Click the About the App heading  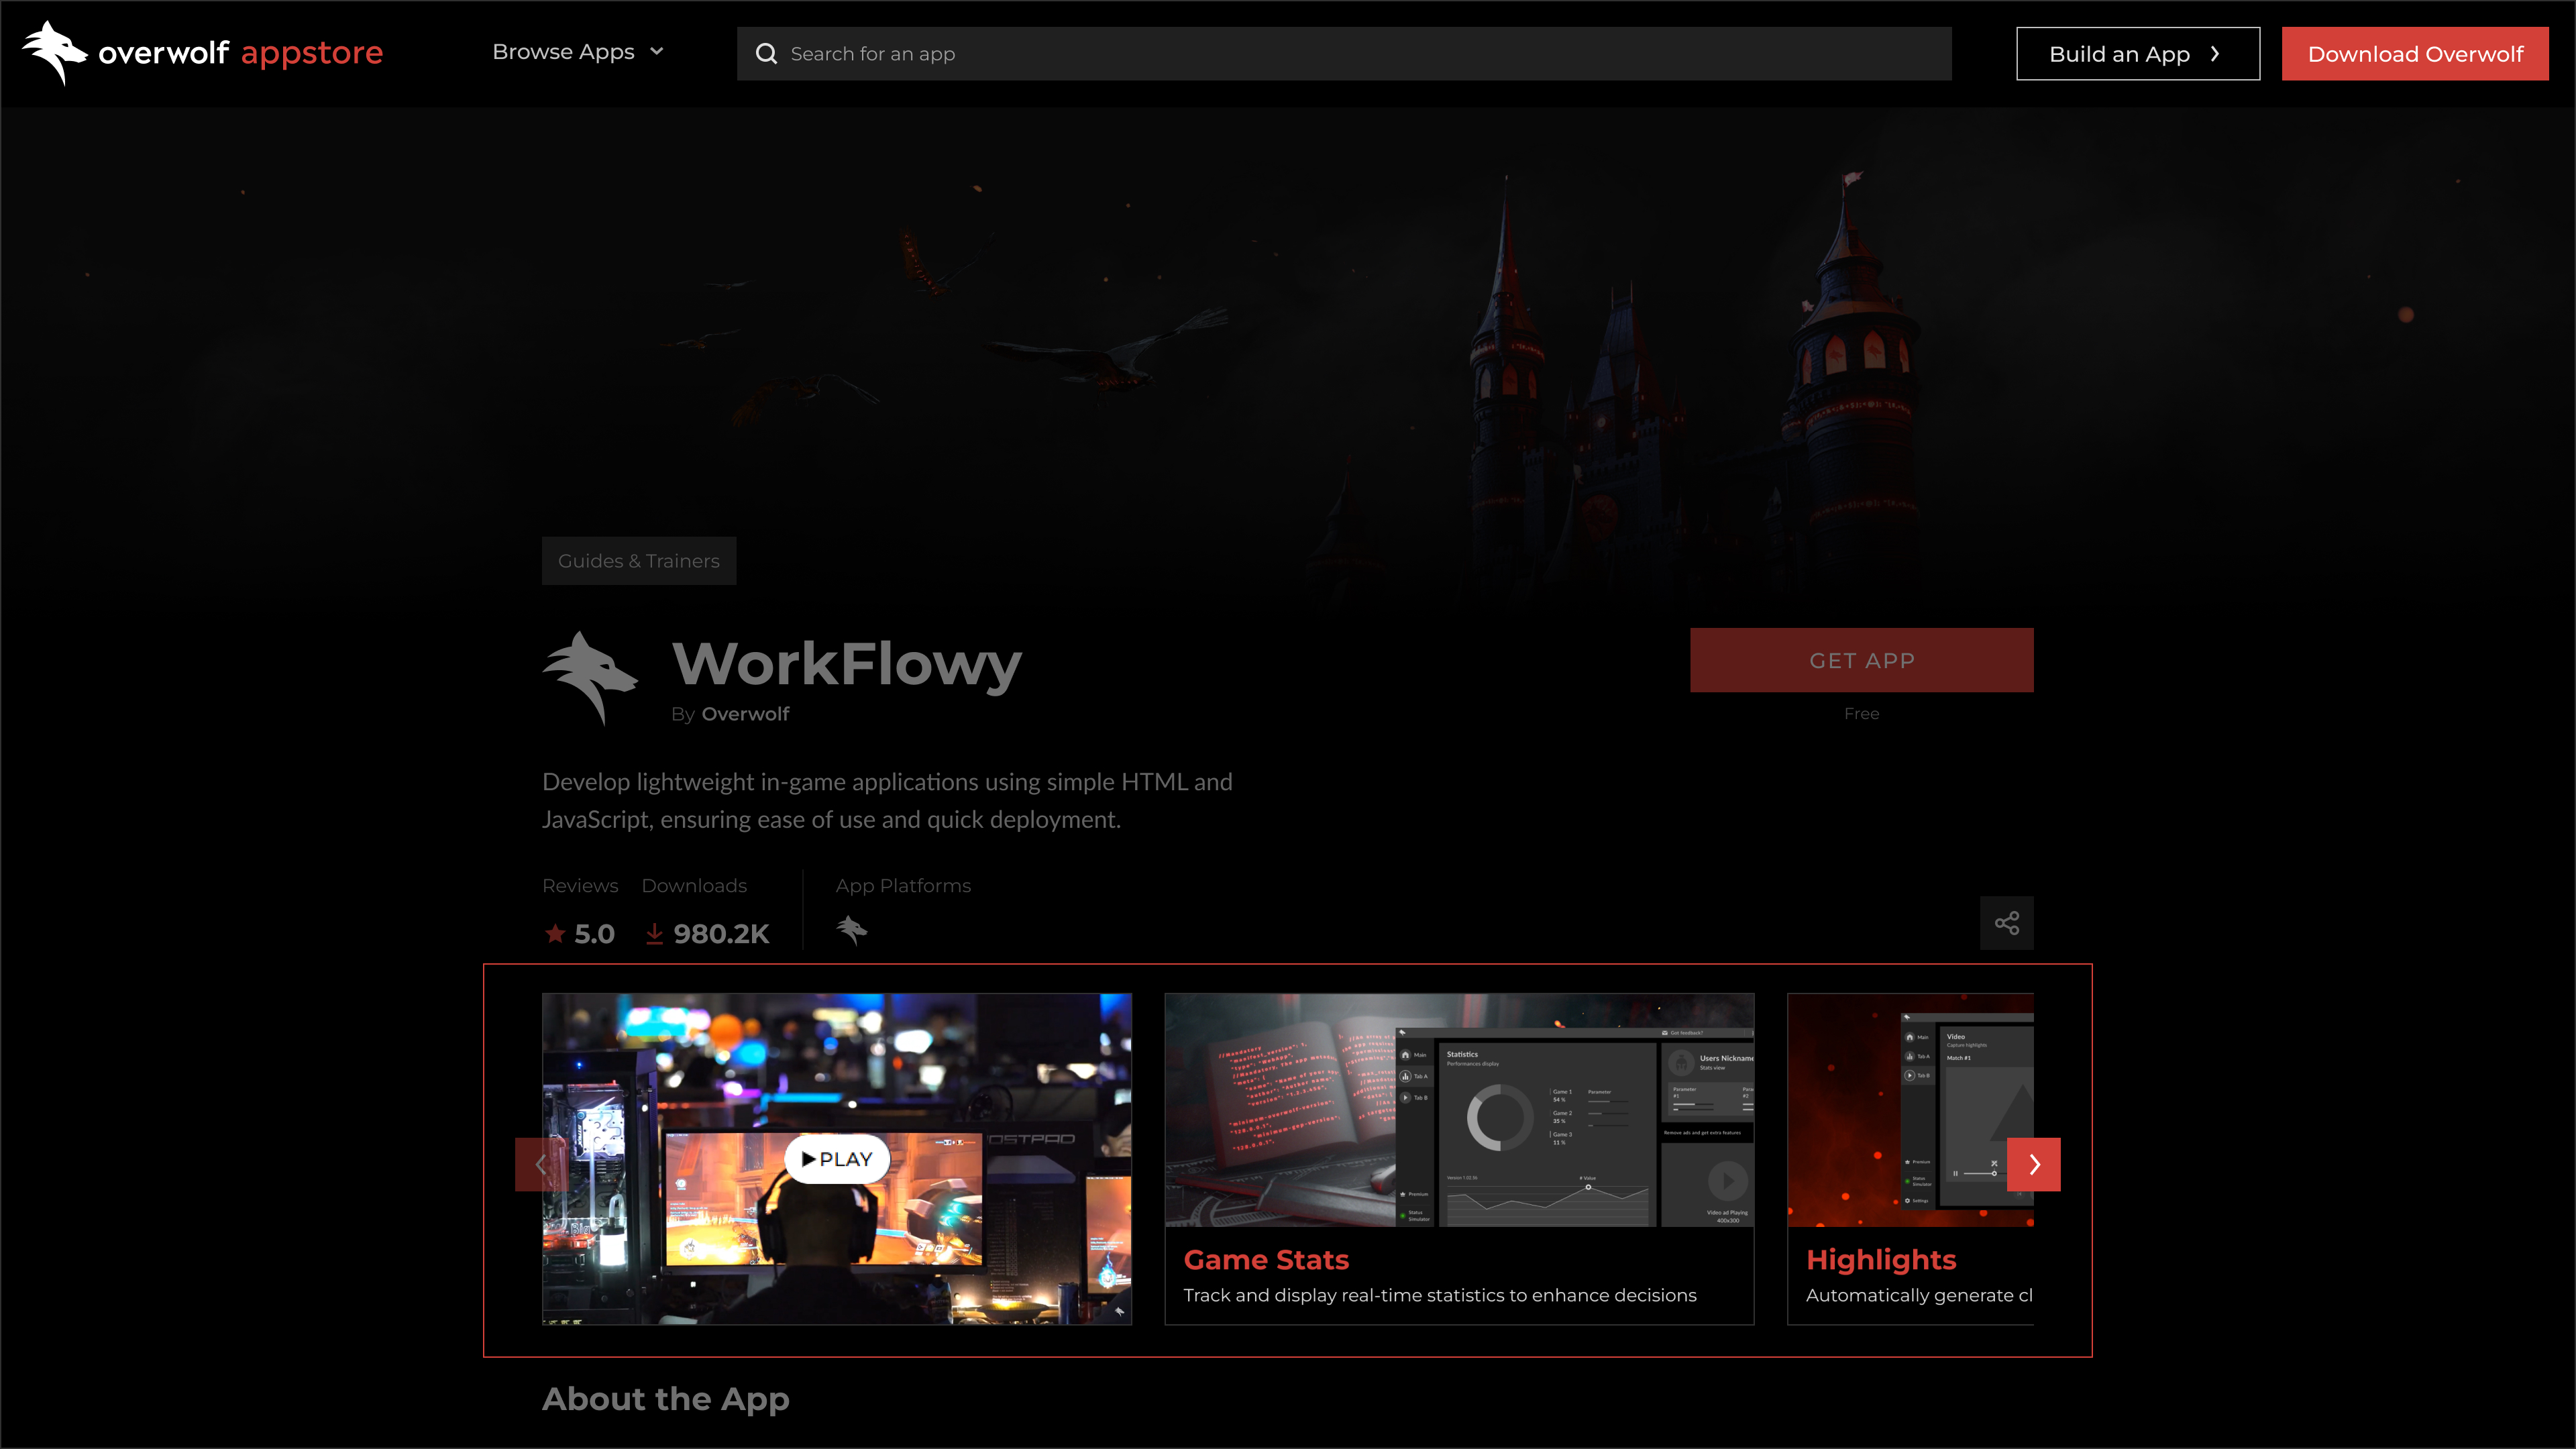[x=666, y=1398]
